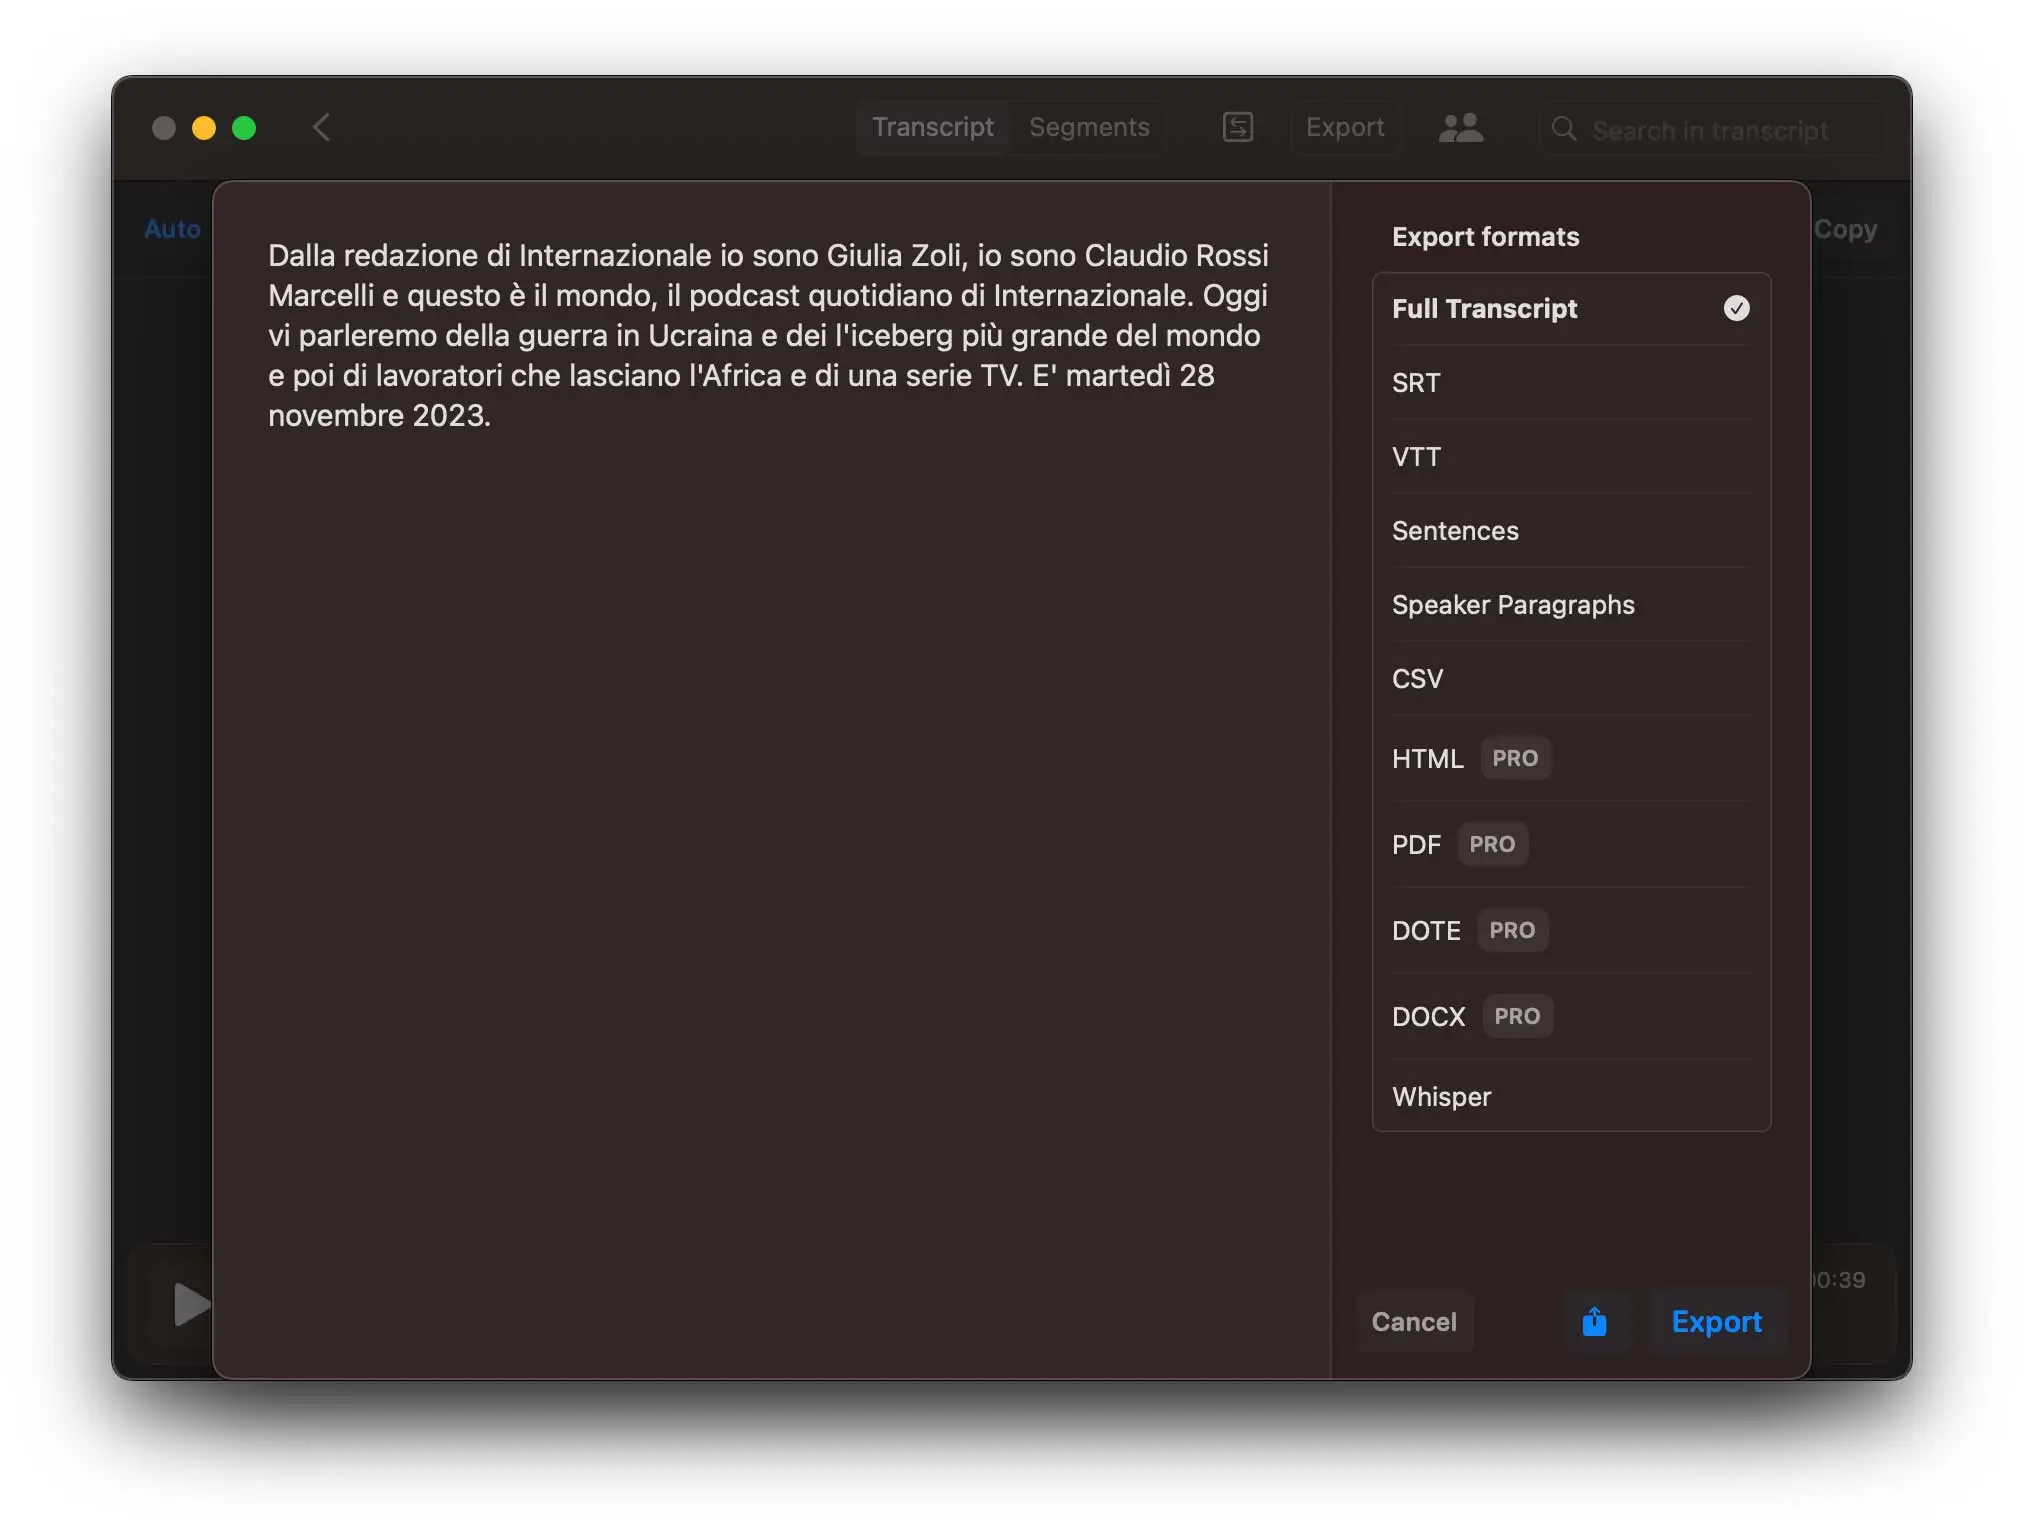Click the speakers (people) icon in the toolbar
2024x1528 pixels.
[x=1460, y=127]
